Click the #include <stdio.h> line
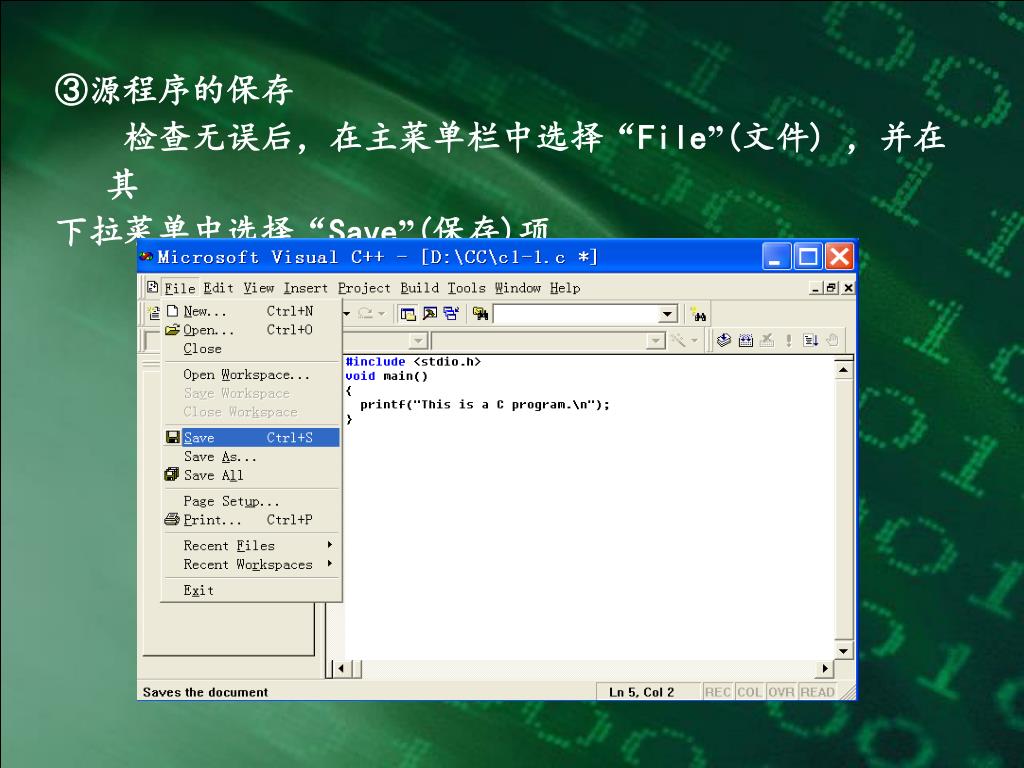The image size is (1024, 768). tap(413, 361)
